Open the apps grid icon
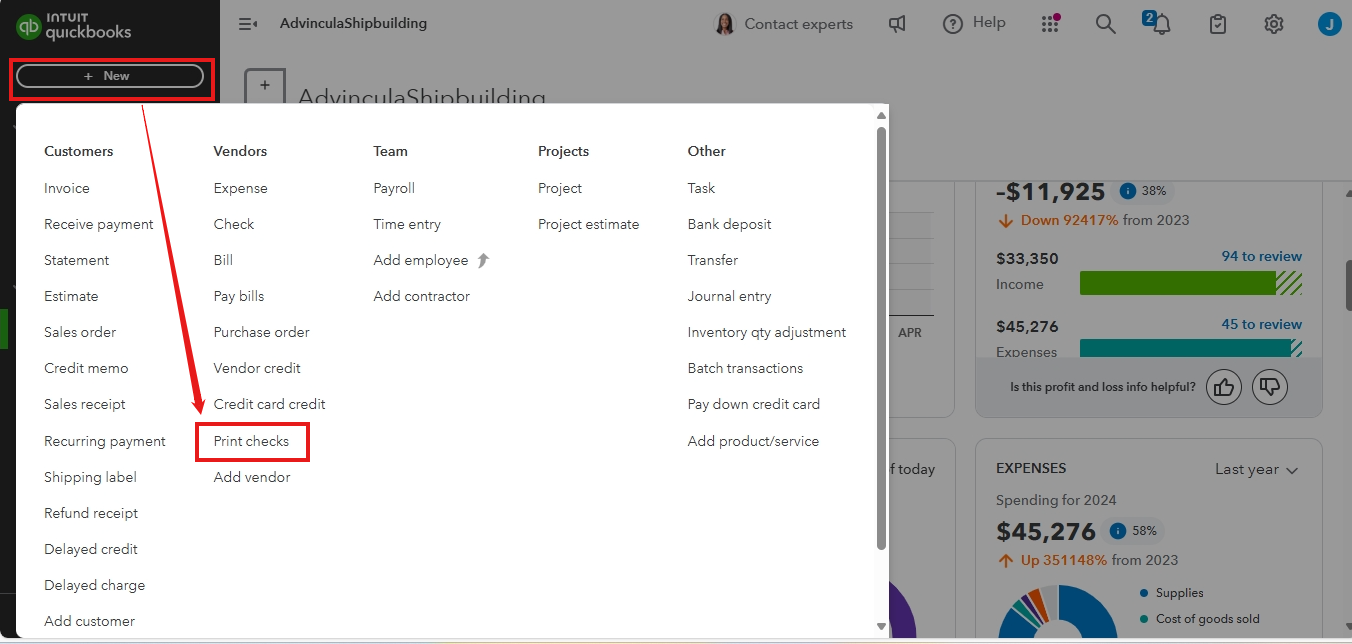This screenshot has width=1352, height=644. (x=1050, y=23)
